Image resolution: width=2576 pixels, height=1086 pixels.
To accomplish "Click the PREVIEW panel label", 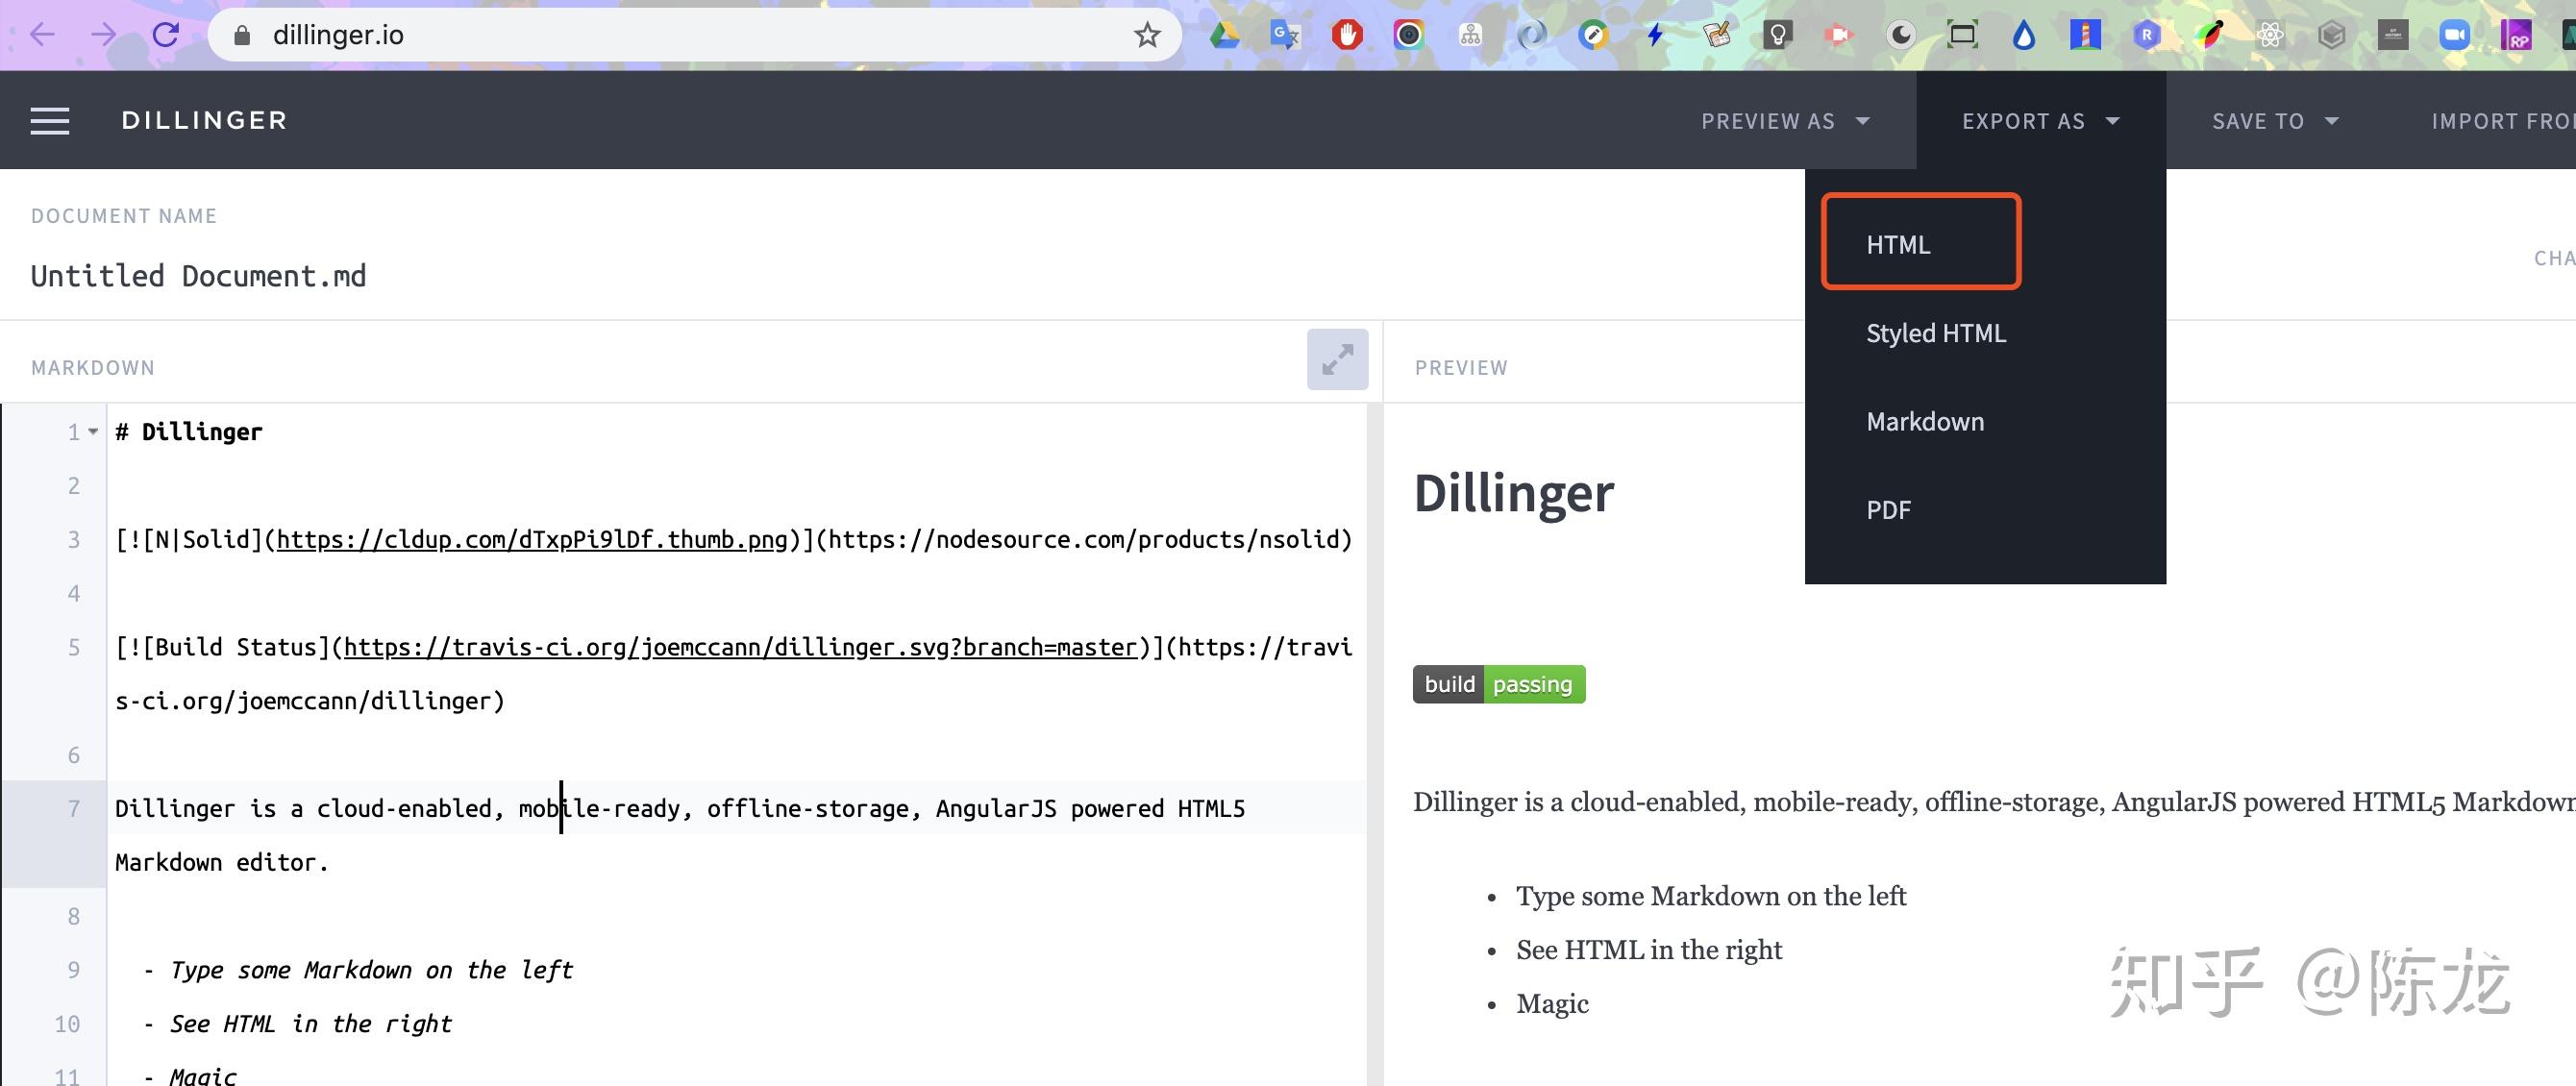I will click(1460, 366).
